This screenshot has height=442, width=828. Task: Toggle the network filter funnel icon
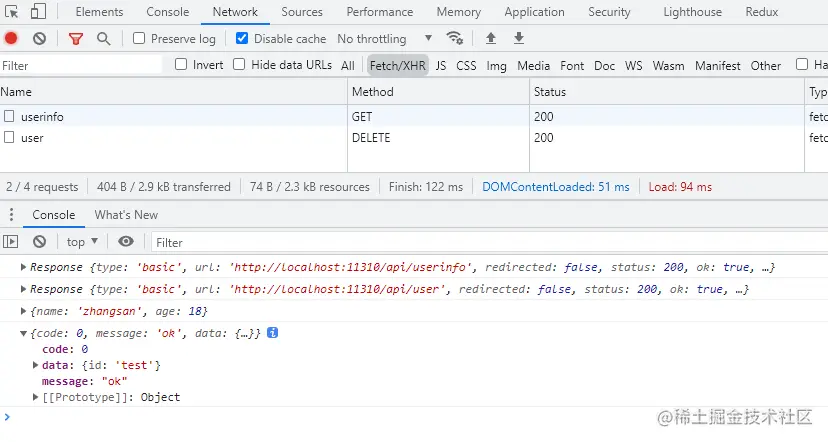[76, 39]
